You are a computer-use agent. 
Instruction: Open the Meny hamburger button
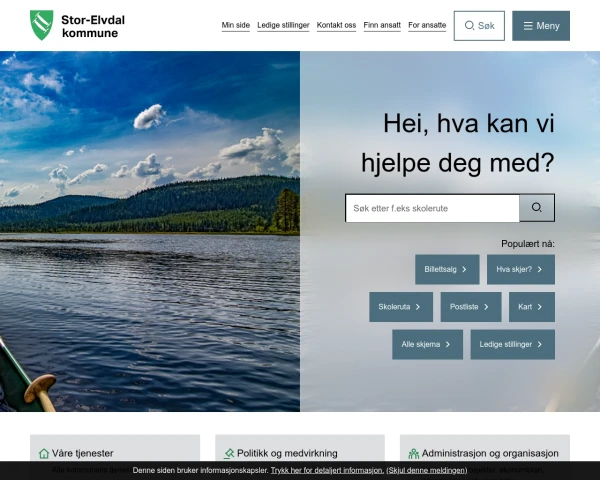pyautogui.click(x=541, y=26)
